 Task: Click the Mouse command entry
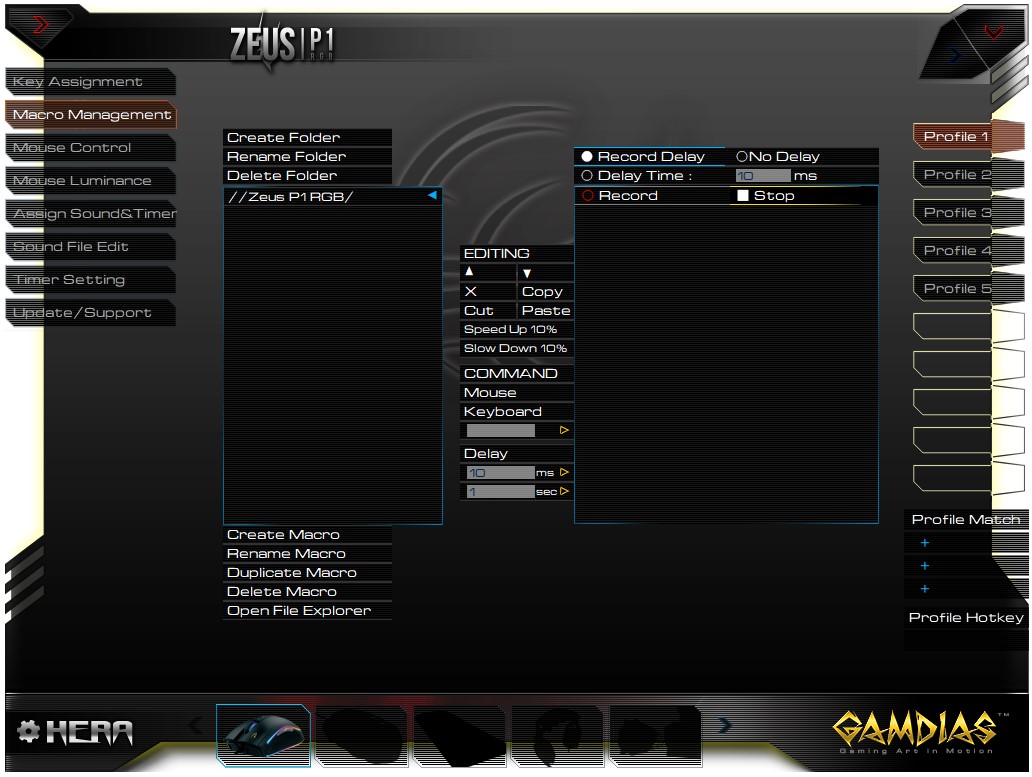click(517, 393)
